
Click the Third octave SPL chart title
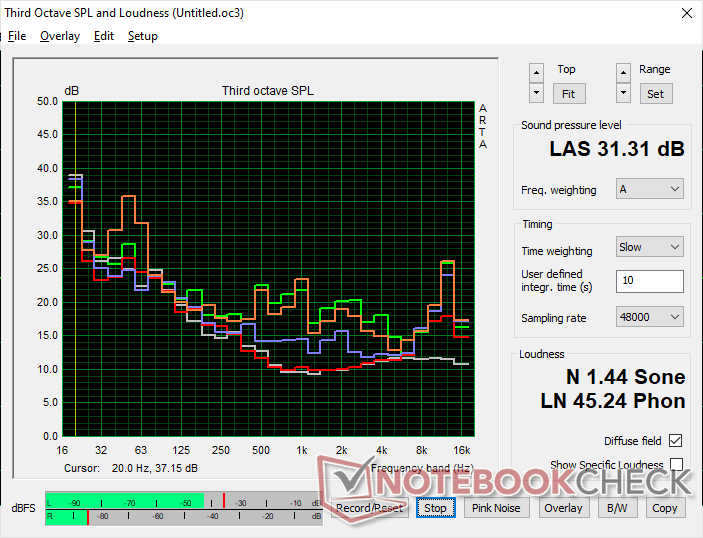(x=268, y=91)
